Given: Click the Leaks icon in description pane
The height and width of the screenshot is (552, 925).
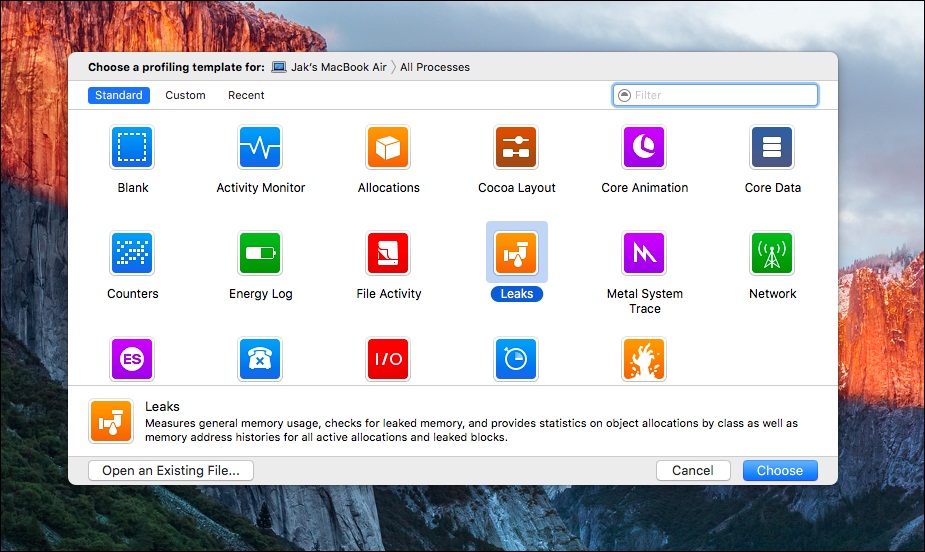Looking at the screenshot, I should [x=111, y=421].
